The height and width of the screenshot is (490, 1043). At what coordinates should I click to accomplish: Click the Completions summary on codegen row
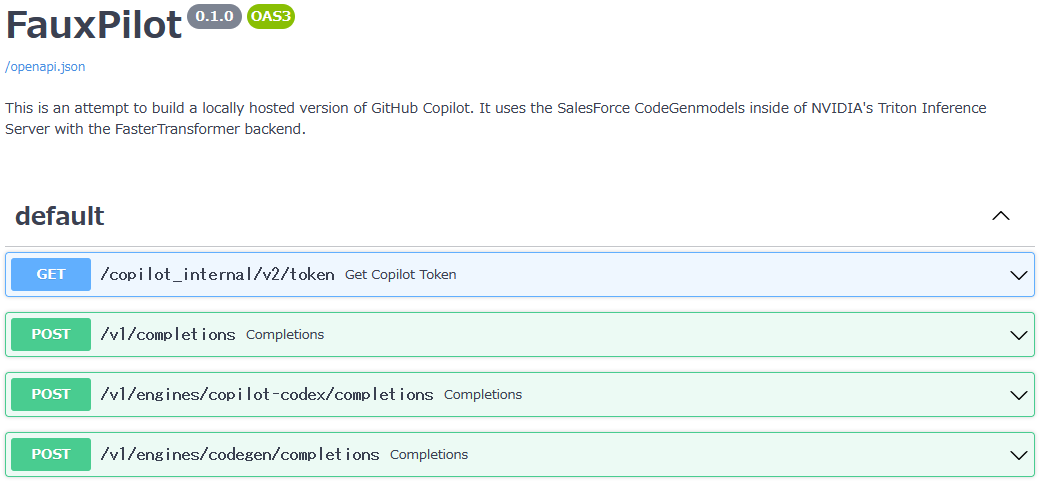(429, 454)
